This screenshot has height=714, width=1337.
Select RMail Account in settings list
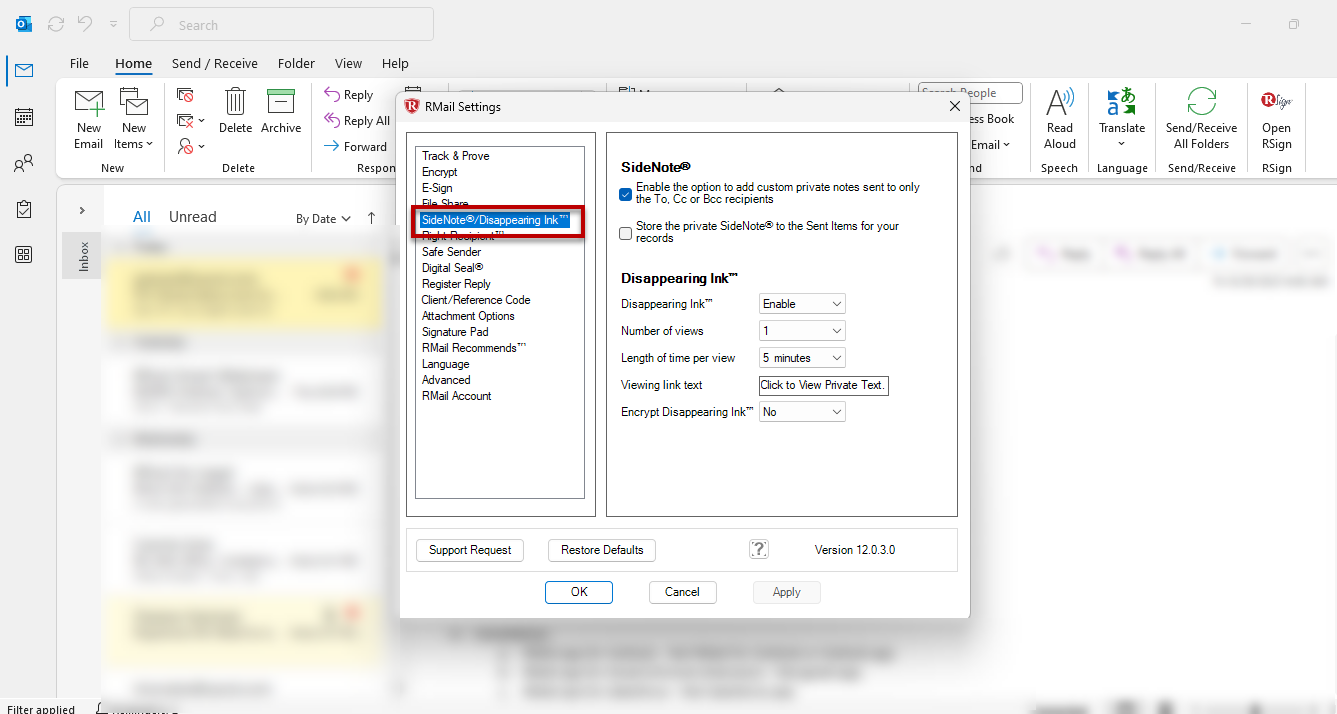[456, 396]
